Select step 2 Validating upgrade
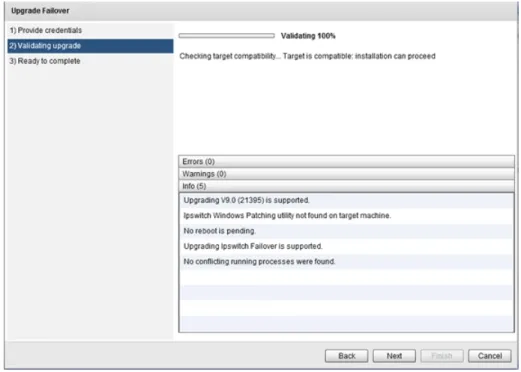Image resolution: width=521 pixels, height=372 pixels. coord(90,46)
